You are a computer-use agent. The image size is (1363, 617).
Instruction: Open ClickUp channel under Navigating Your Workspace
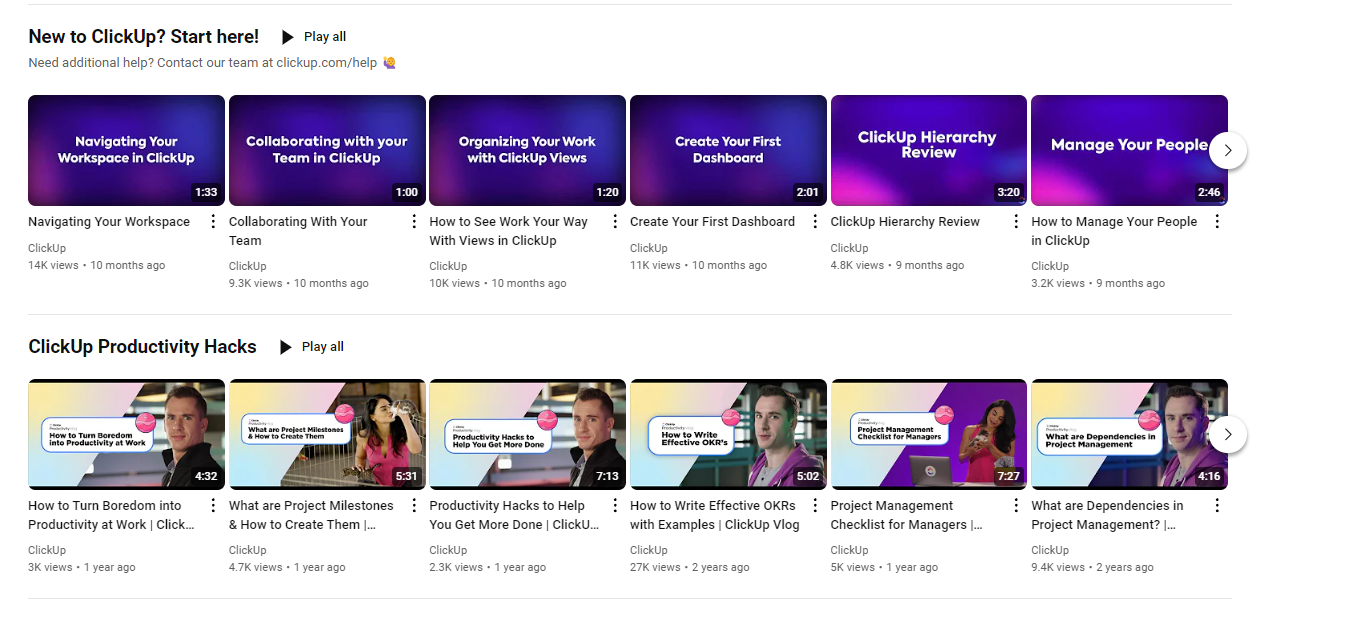47,248
